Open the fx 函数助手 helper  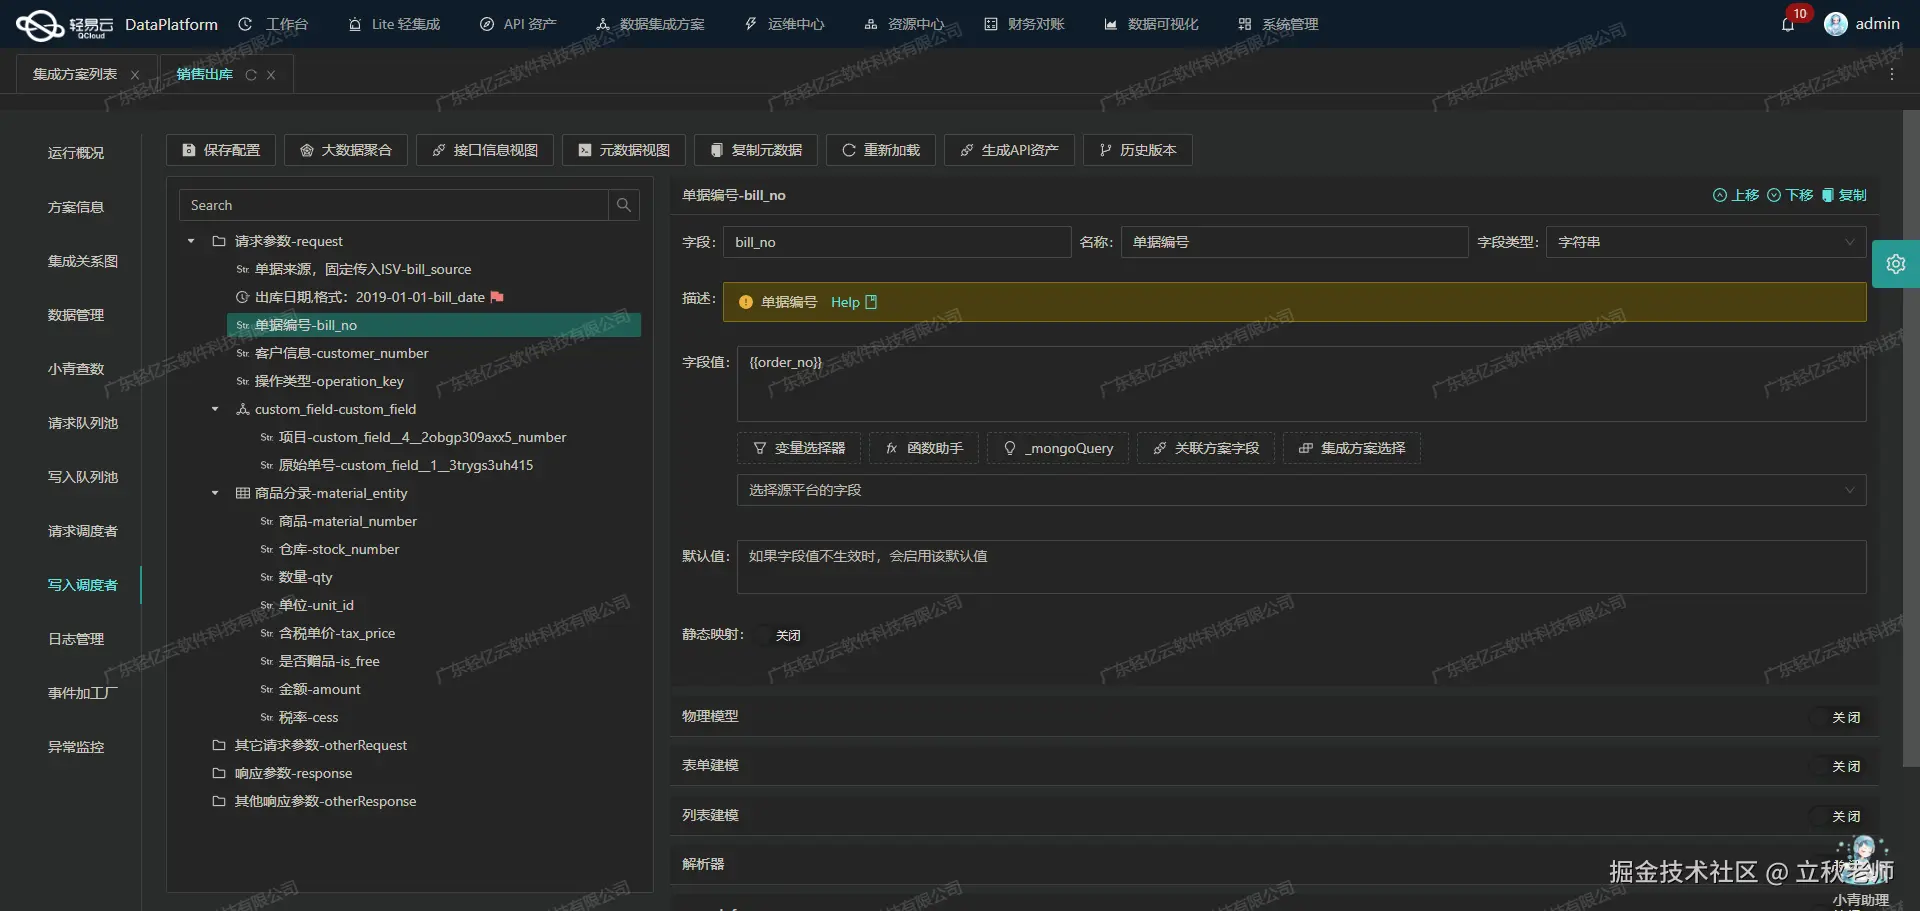[x=923, y=448]
